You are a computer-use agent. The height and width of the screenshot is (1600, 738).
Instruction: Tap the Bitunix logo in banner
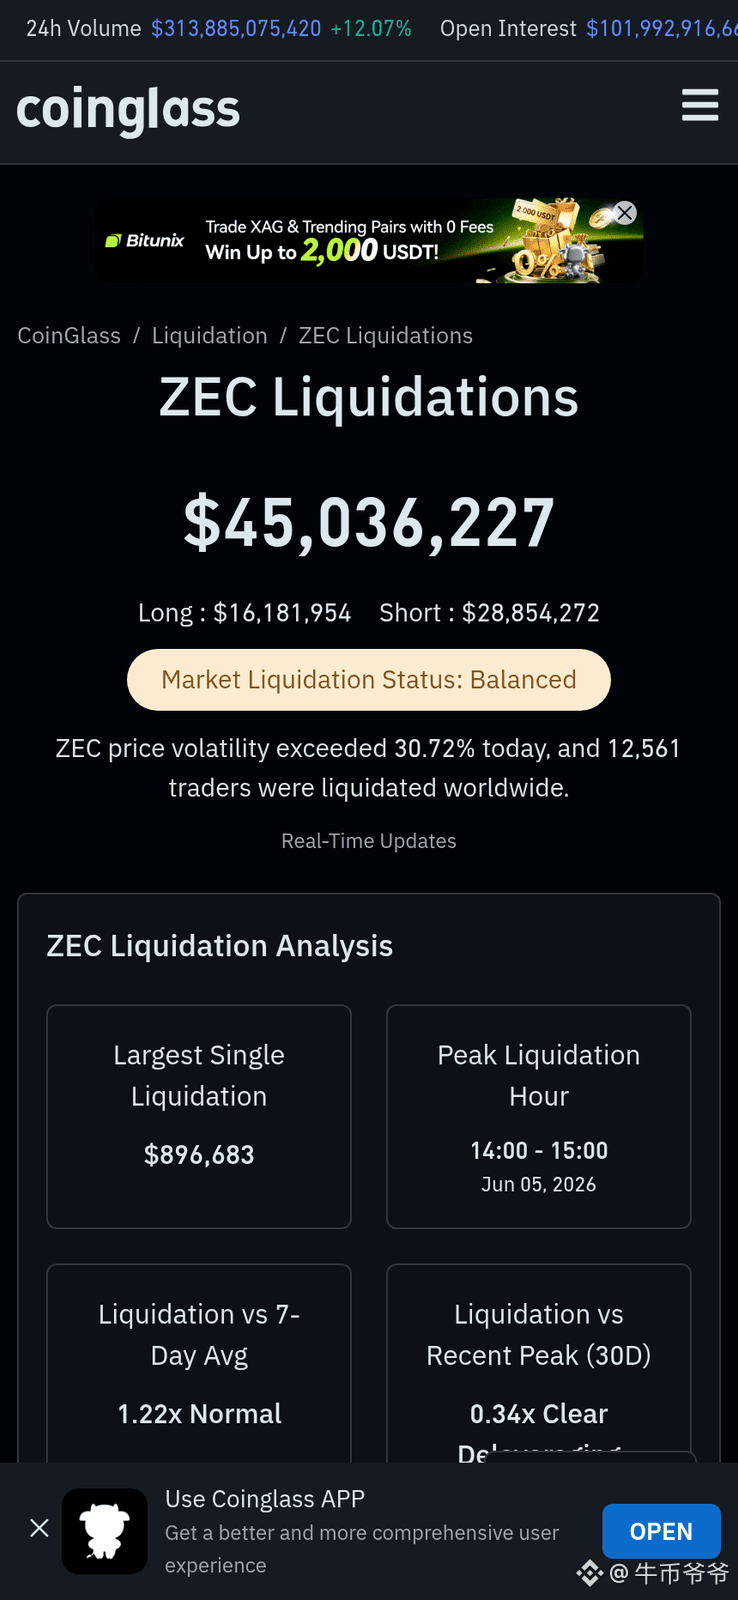click(145, 240)
